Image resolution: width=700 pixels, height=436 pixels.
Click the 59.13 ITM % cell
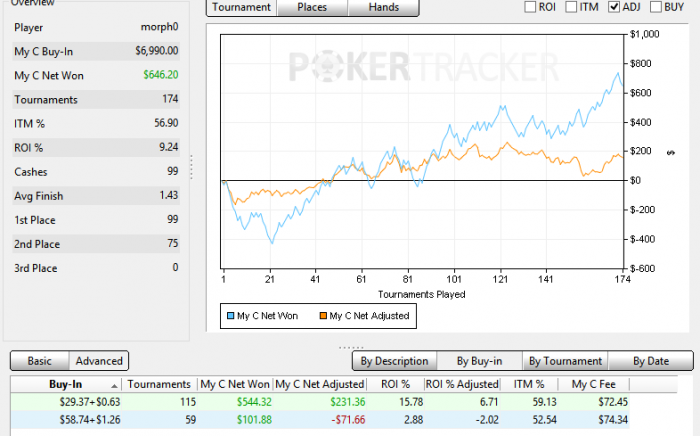545,402
